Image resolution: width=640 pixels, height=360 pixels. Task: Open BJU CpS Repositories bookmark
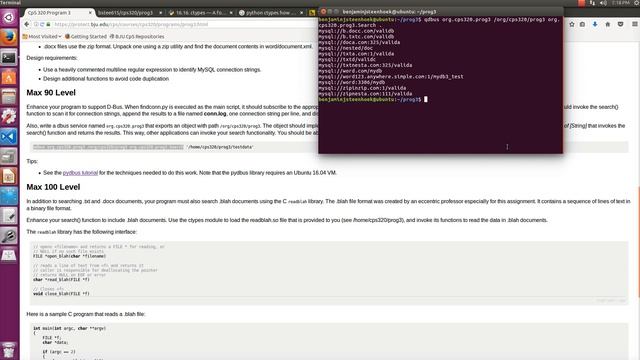point(137,36)
